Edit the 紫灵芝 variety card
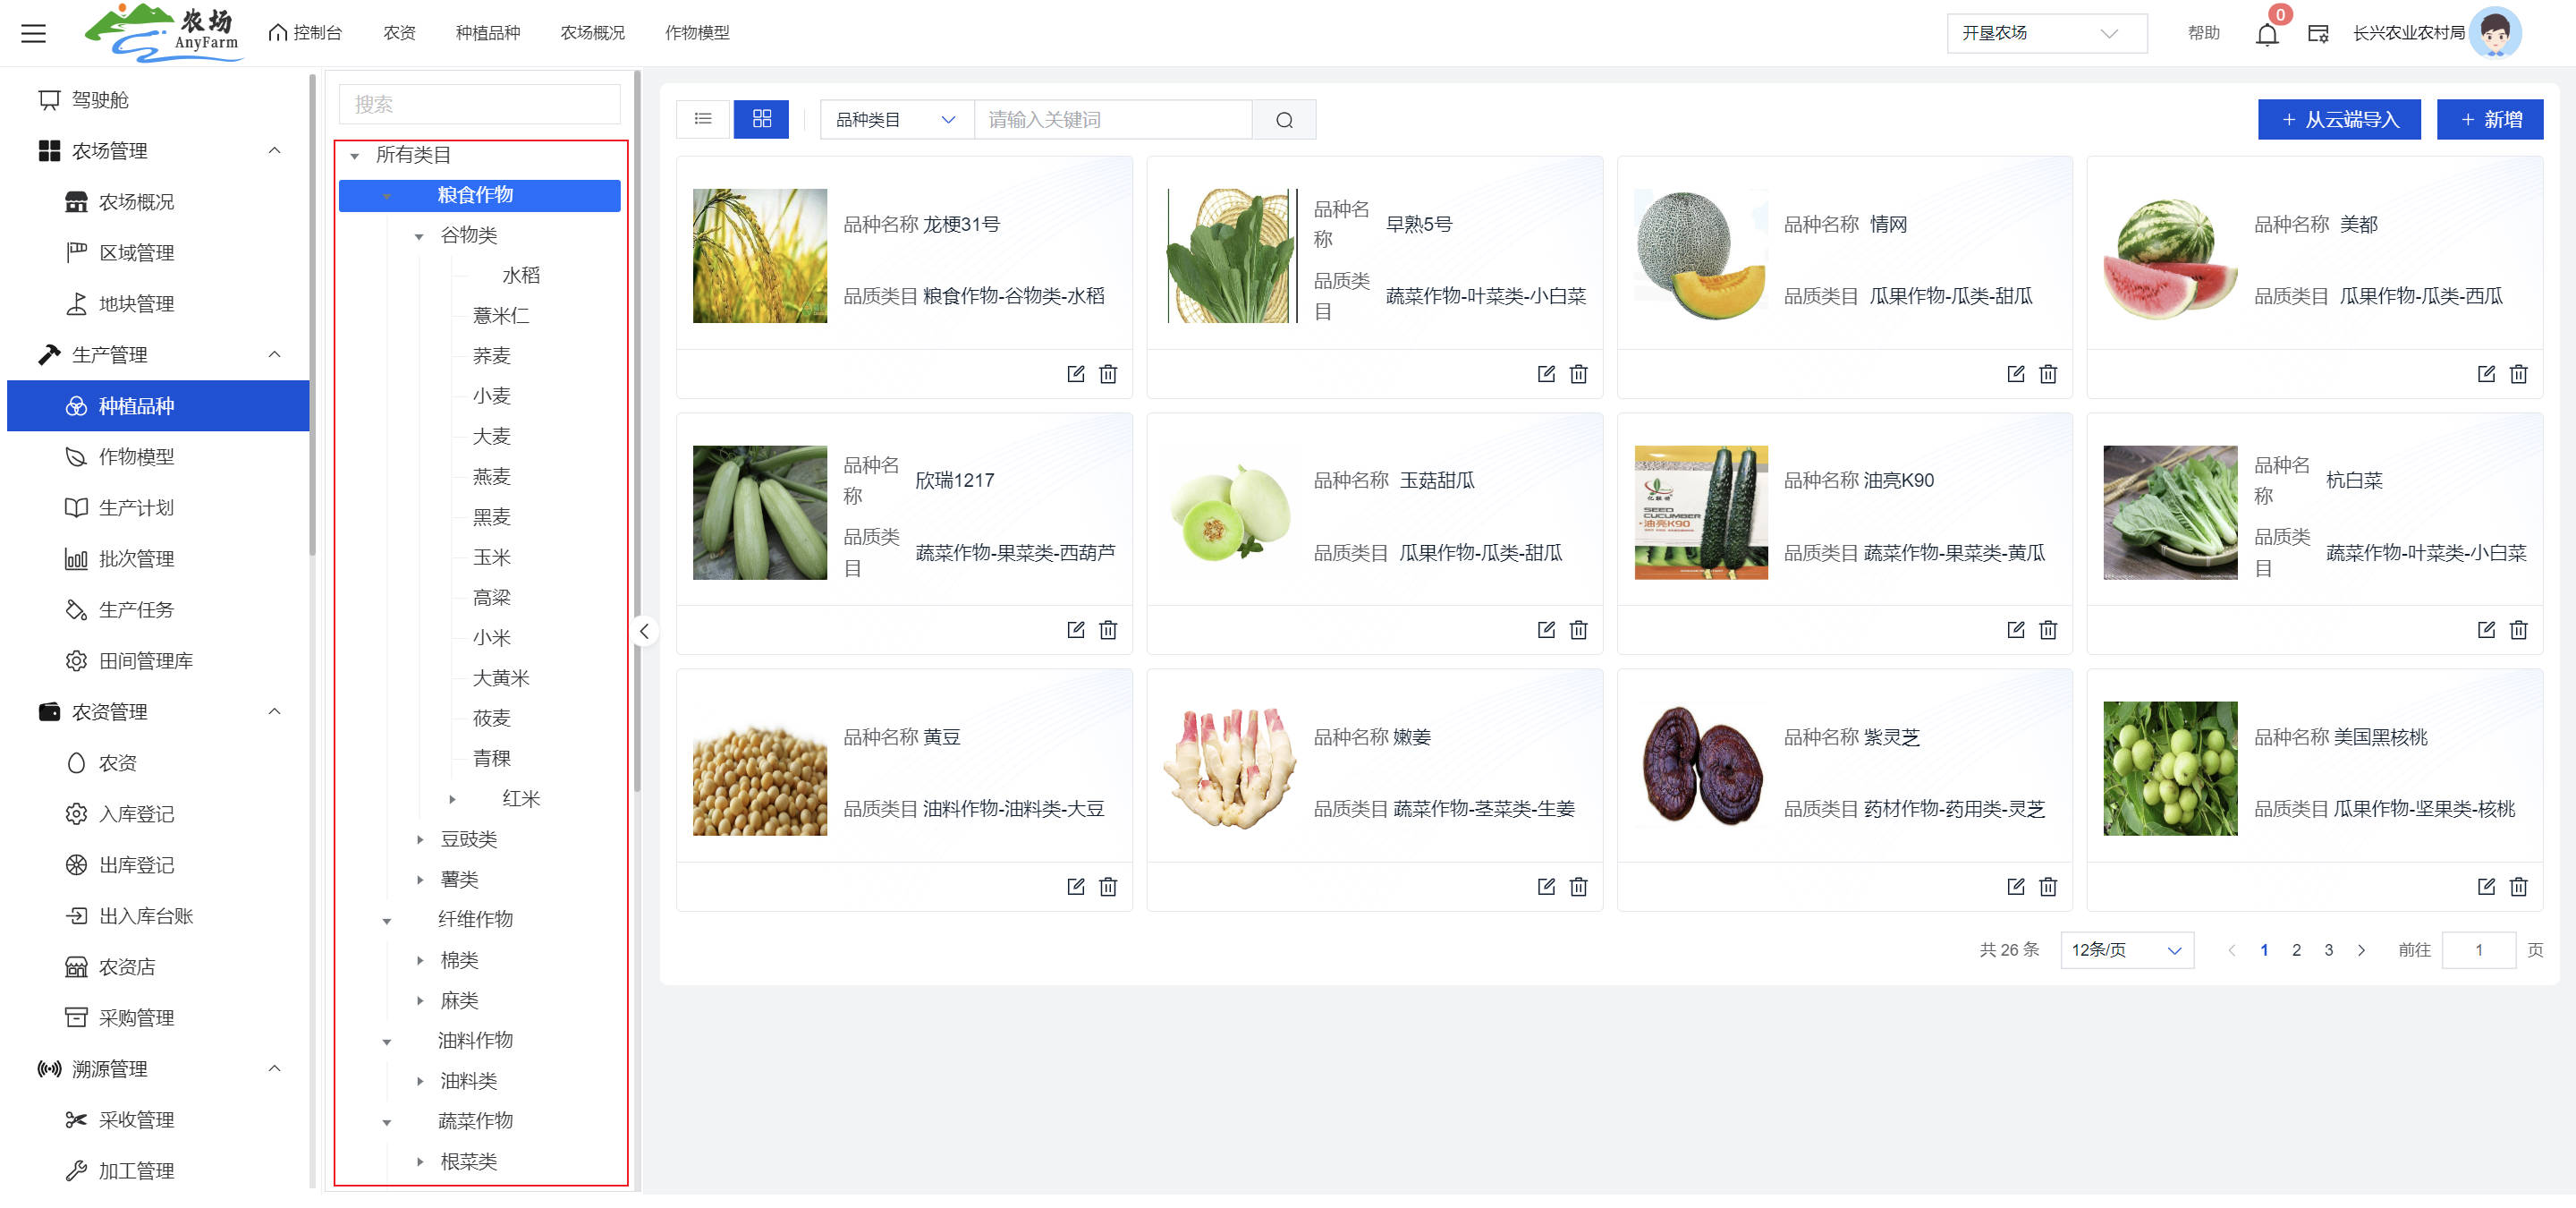2576x1208 pixels. [x=2015, y=887]
